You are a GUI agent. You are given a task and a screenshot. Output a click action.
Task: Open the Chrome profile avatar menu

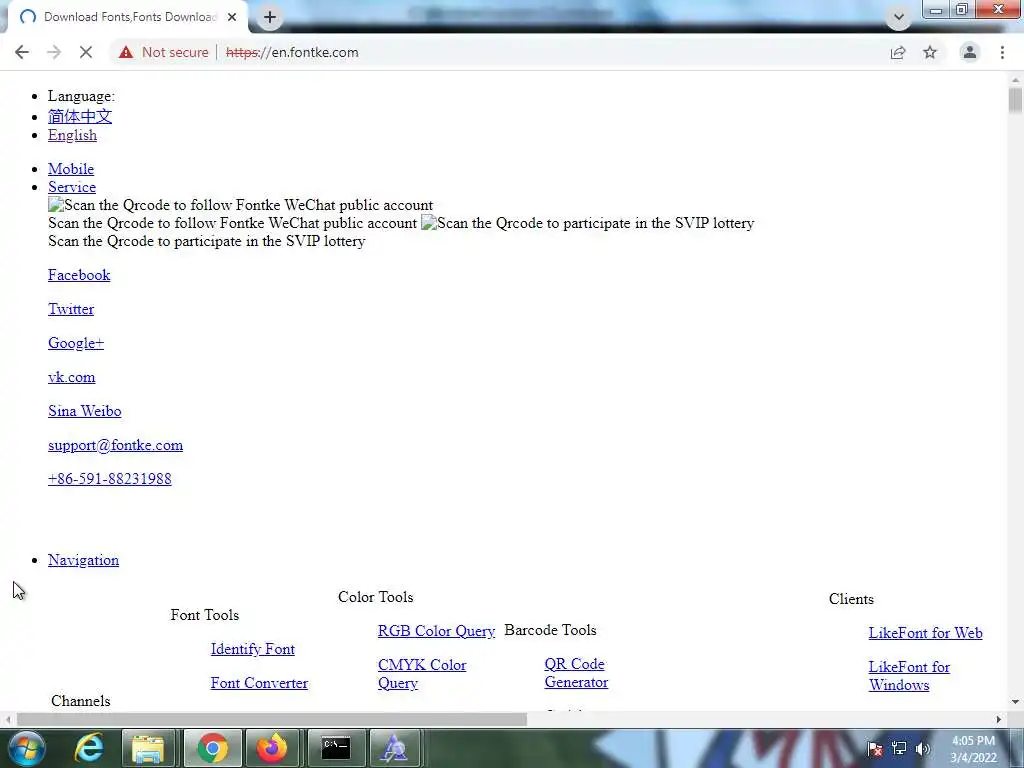(x=970, y=52)
